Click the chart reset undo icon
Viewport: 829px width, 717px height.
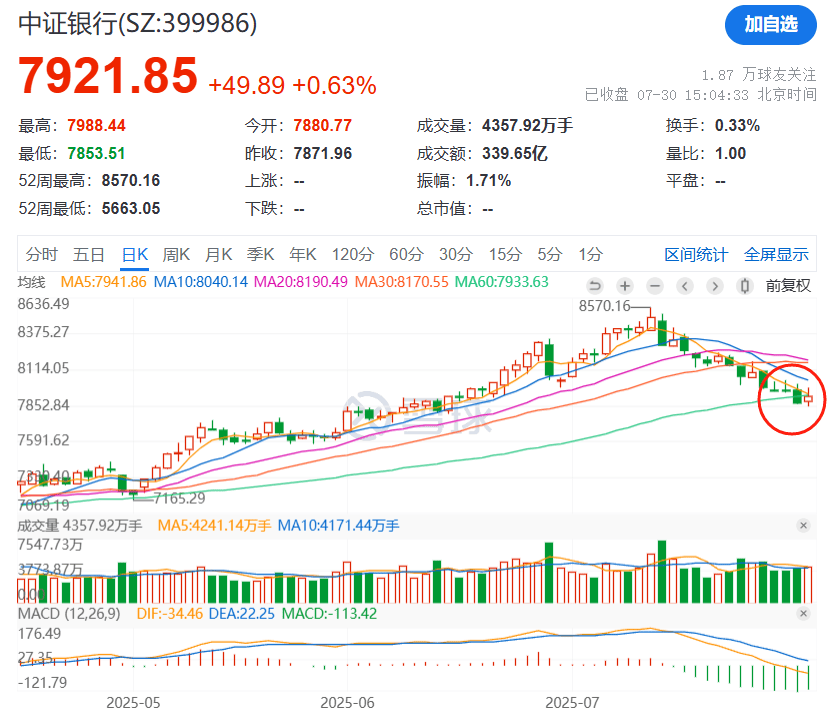595,286
